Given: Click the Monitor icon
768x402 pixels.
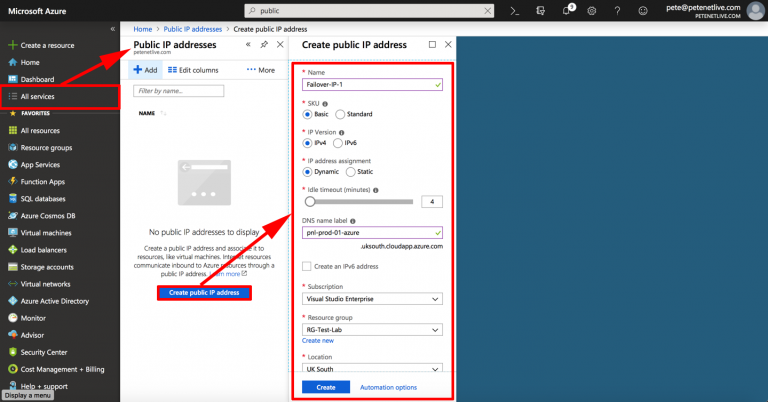Looking at the screenshot, I should coord(13,318).
